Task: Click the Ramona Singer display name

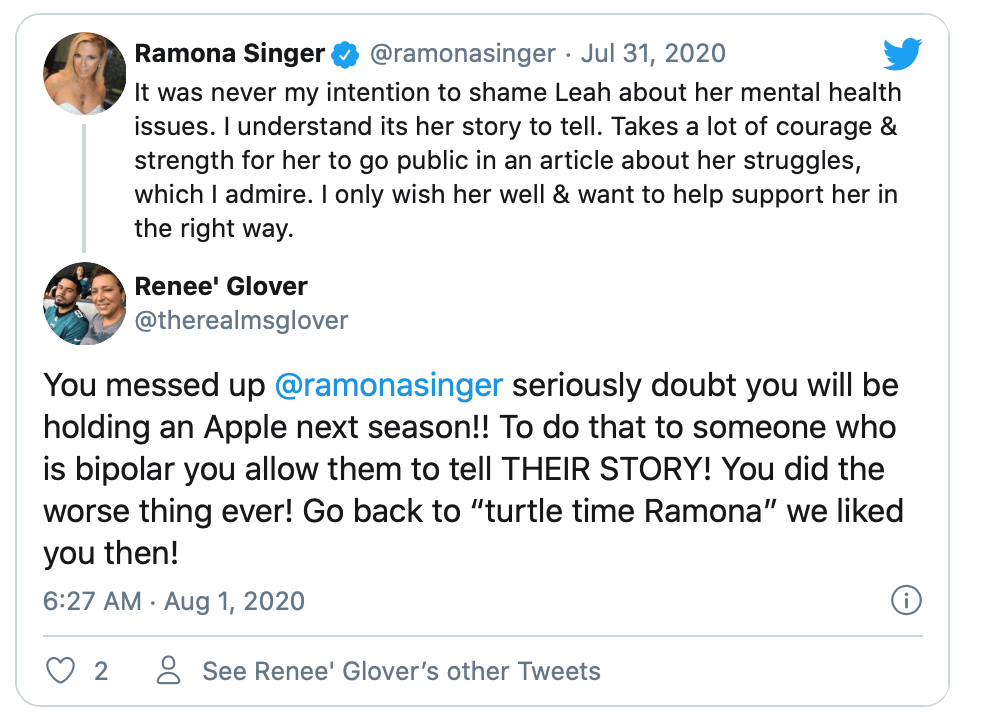Action: [230, 54]
